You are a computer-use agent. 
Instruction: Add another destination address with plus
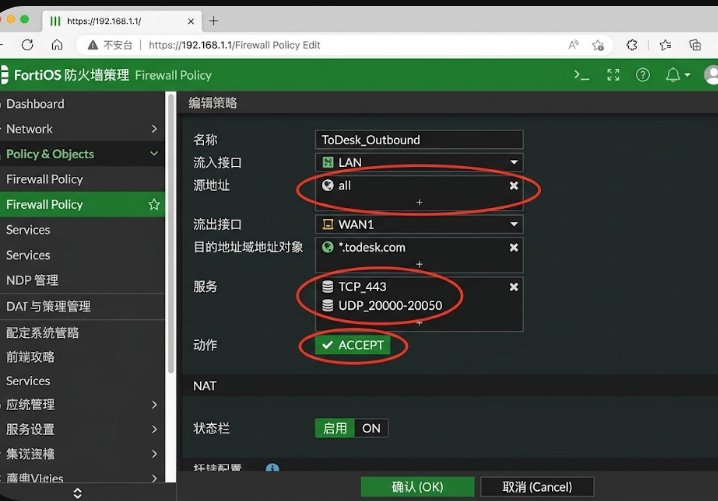(x=419, y=264)
